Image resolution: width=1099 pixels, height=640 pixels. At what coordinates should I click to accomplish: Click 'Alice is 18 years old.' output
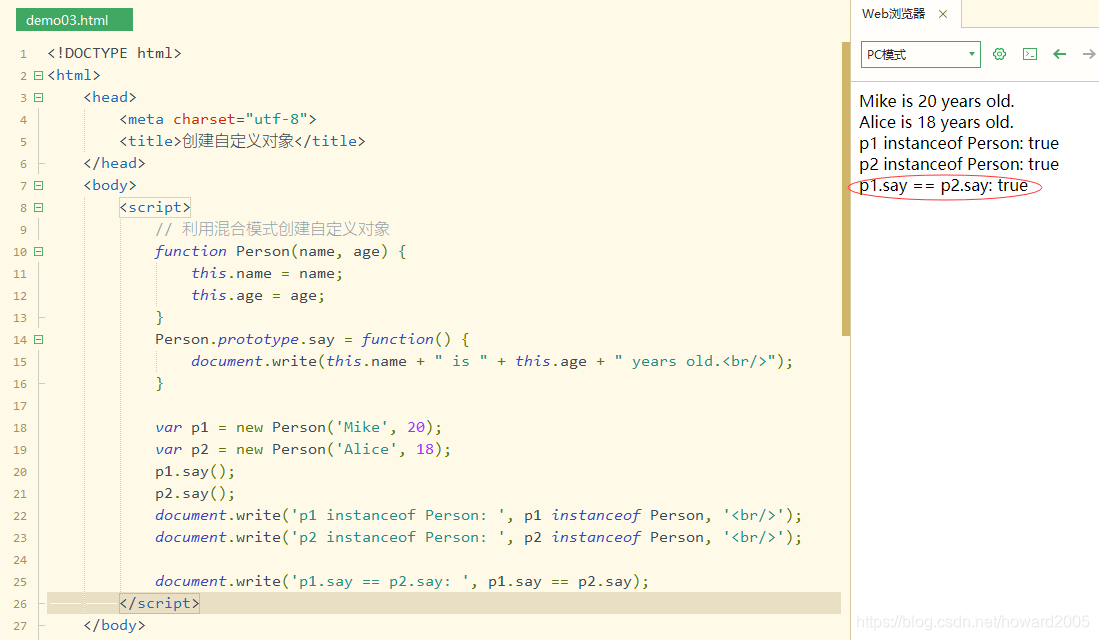point(936,123)
